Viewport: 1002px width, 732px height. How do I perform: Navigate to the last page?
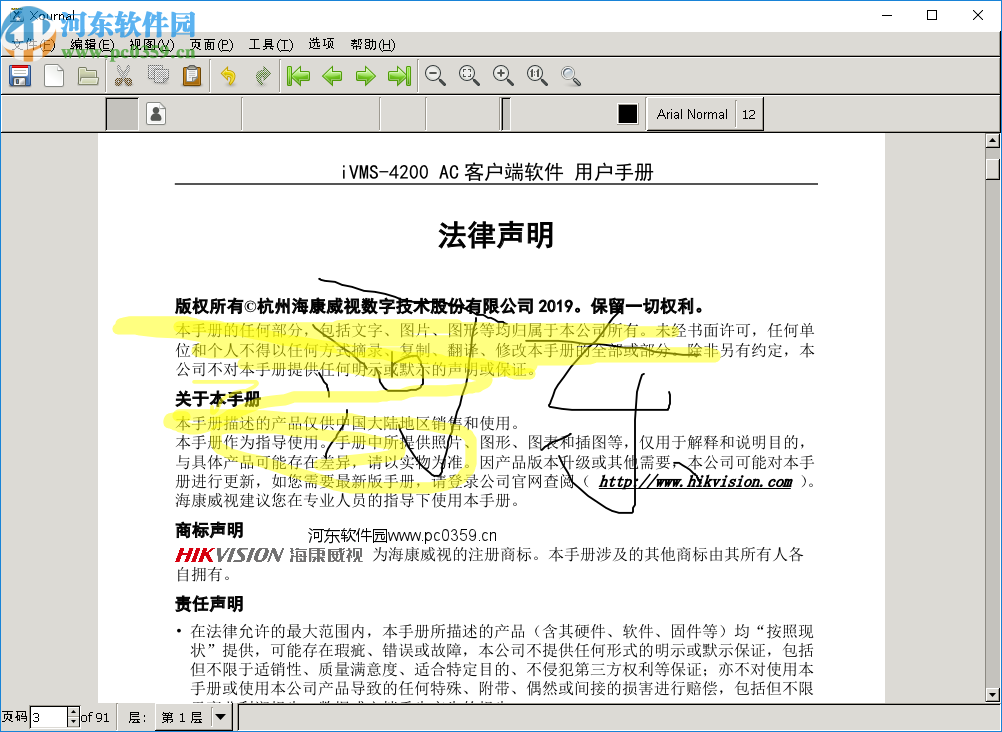coord(399,75)
